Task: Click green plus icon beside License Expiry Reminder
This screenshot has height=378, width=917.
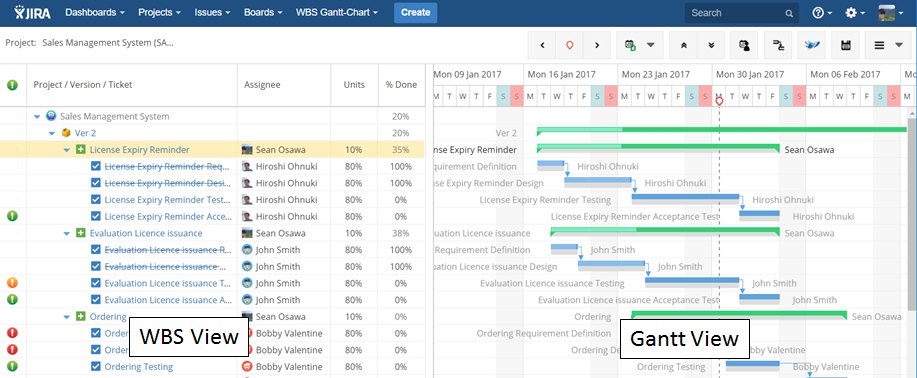Action: click(x=81, y=150)
